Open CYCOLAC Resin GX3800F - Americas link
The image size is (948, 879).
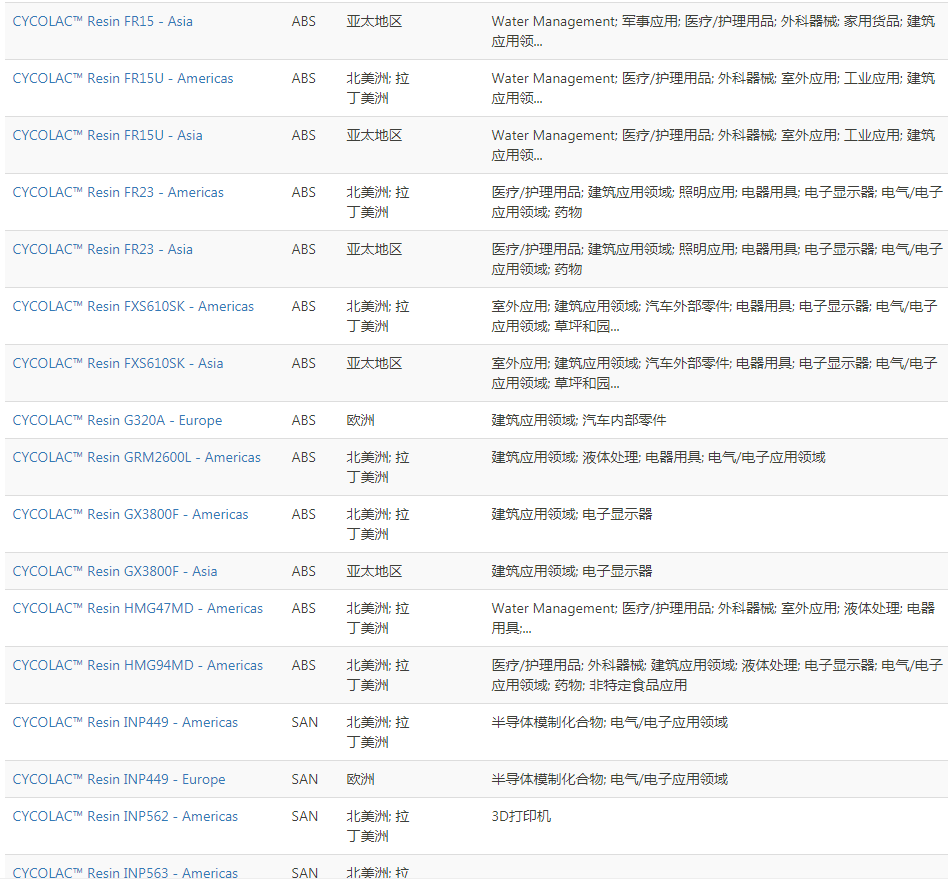tap(131, 514)
